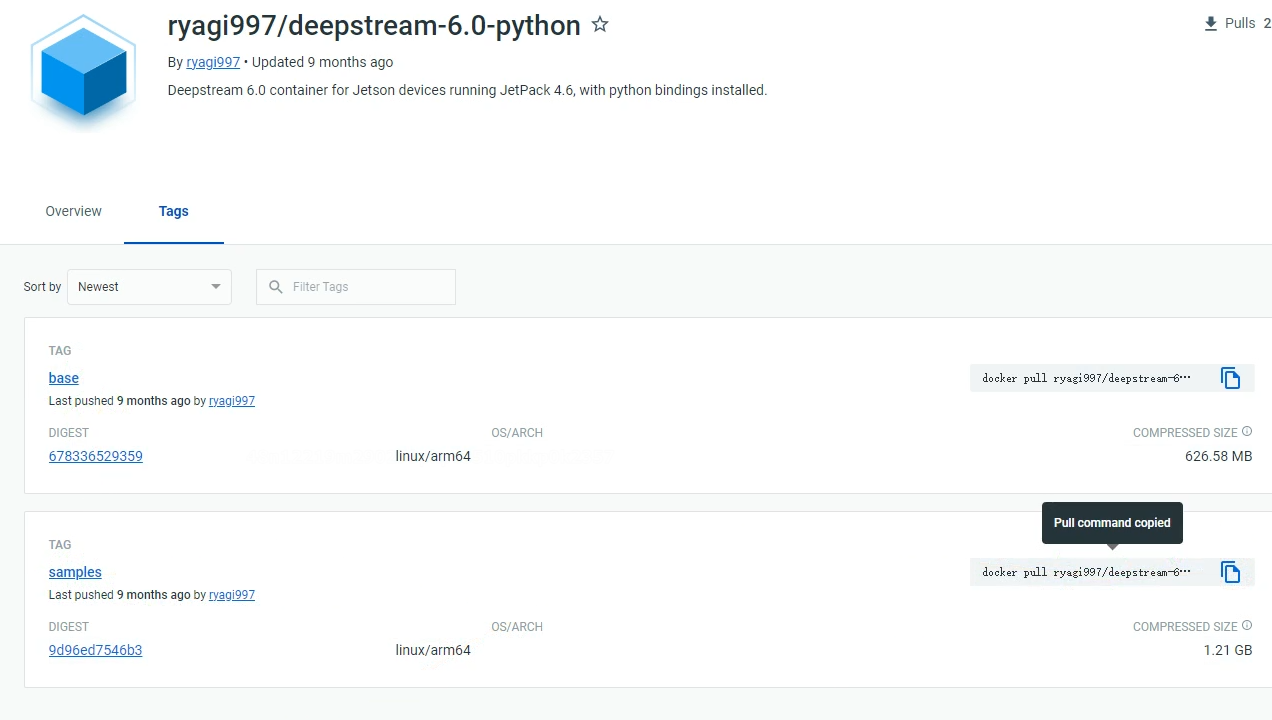Click ryagi997 author link under base tag
The height and width of the screenshot is (720, 1272).
232,401
